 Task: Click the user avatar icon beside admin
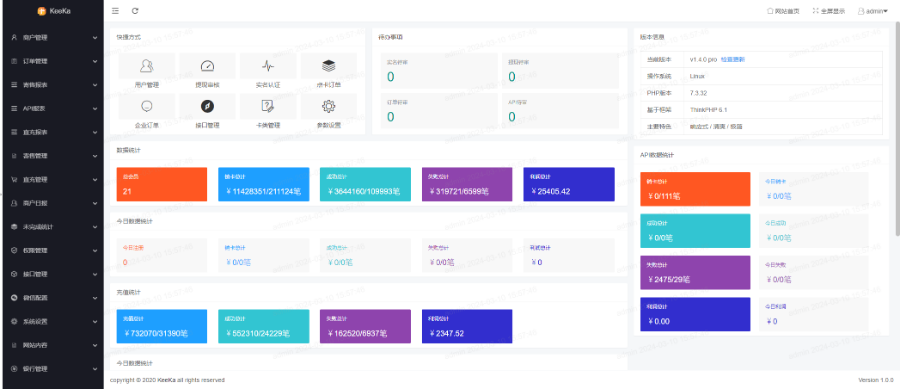(861, 11)
